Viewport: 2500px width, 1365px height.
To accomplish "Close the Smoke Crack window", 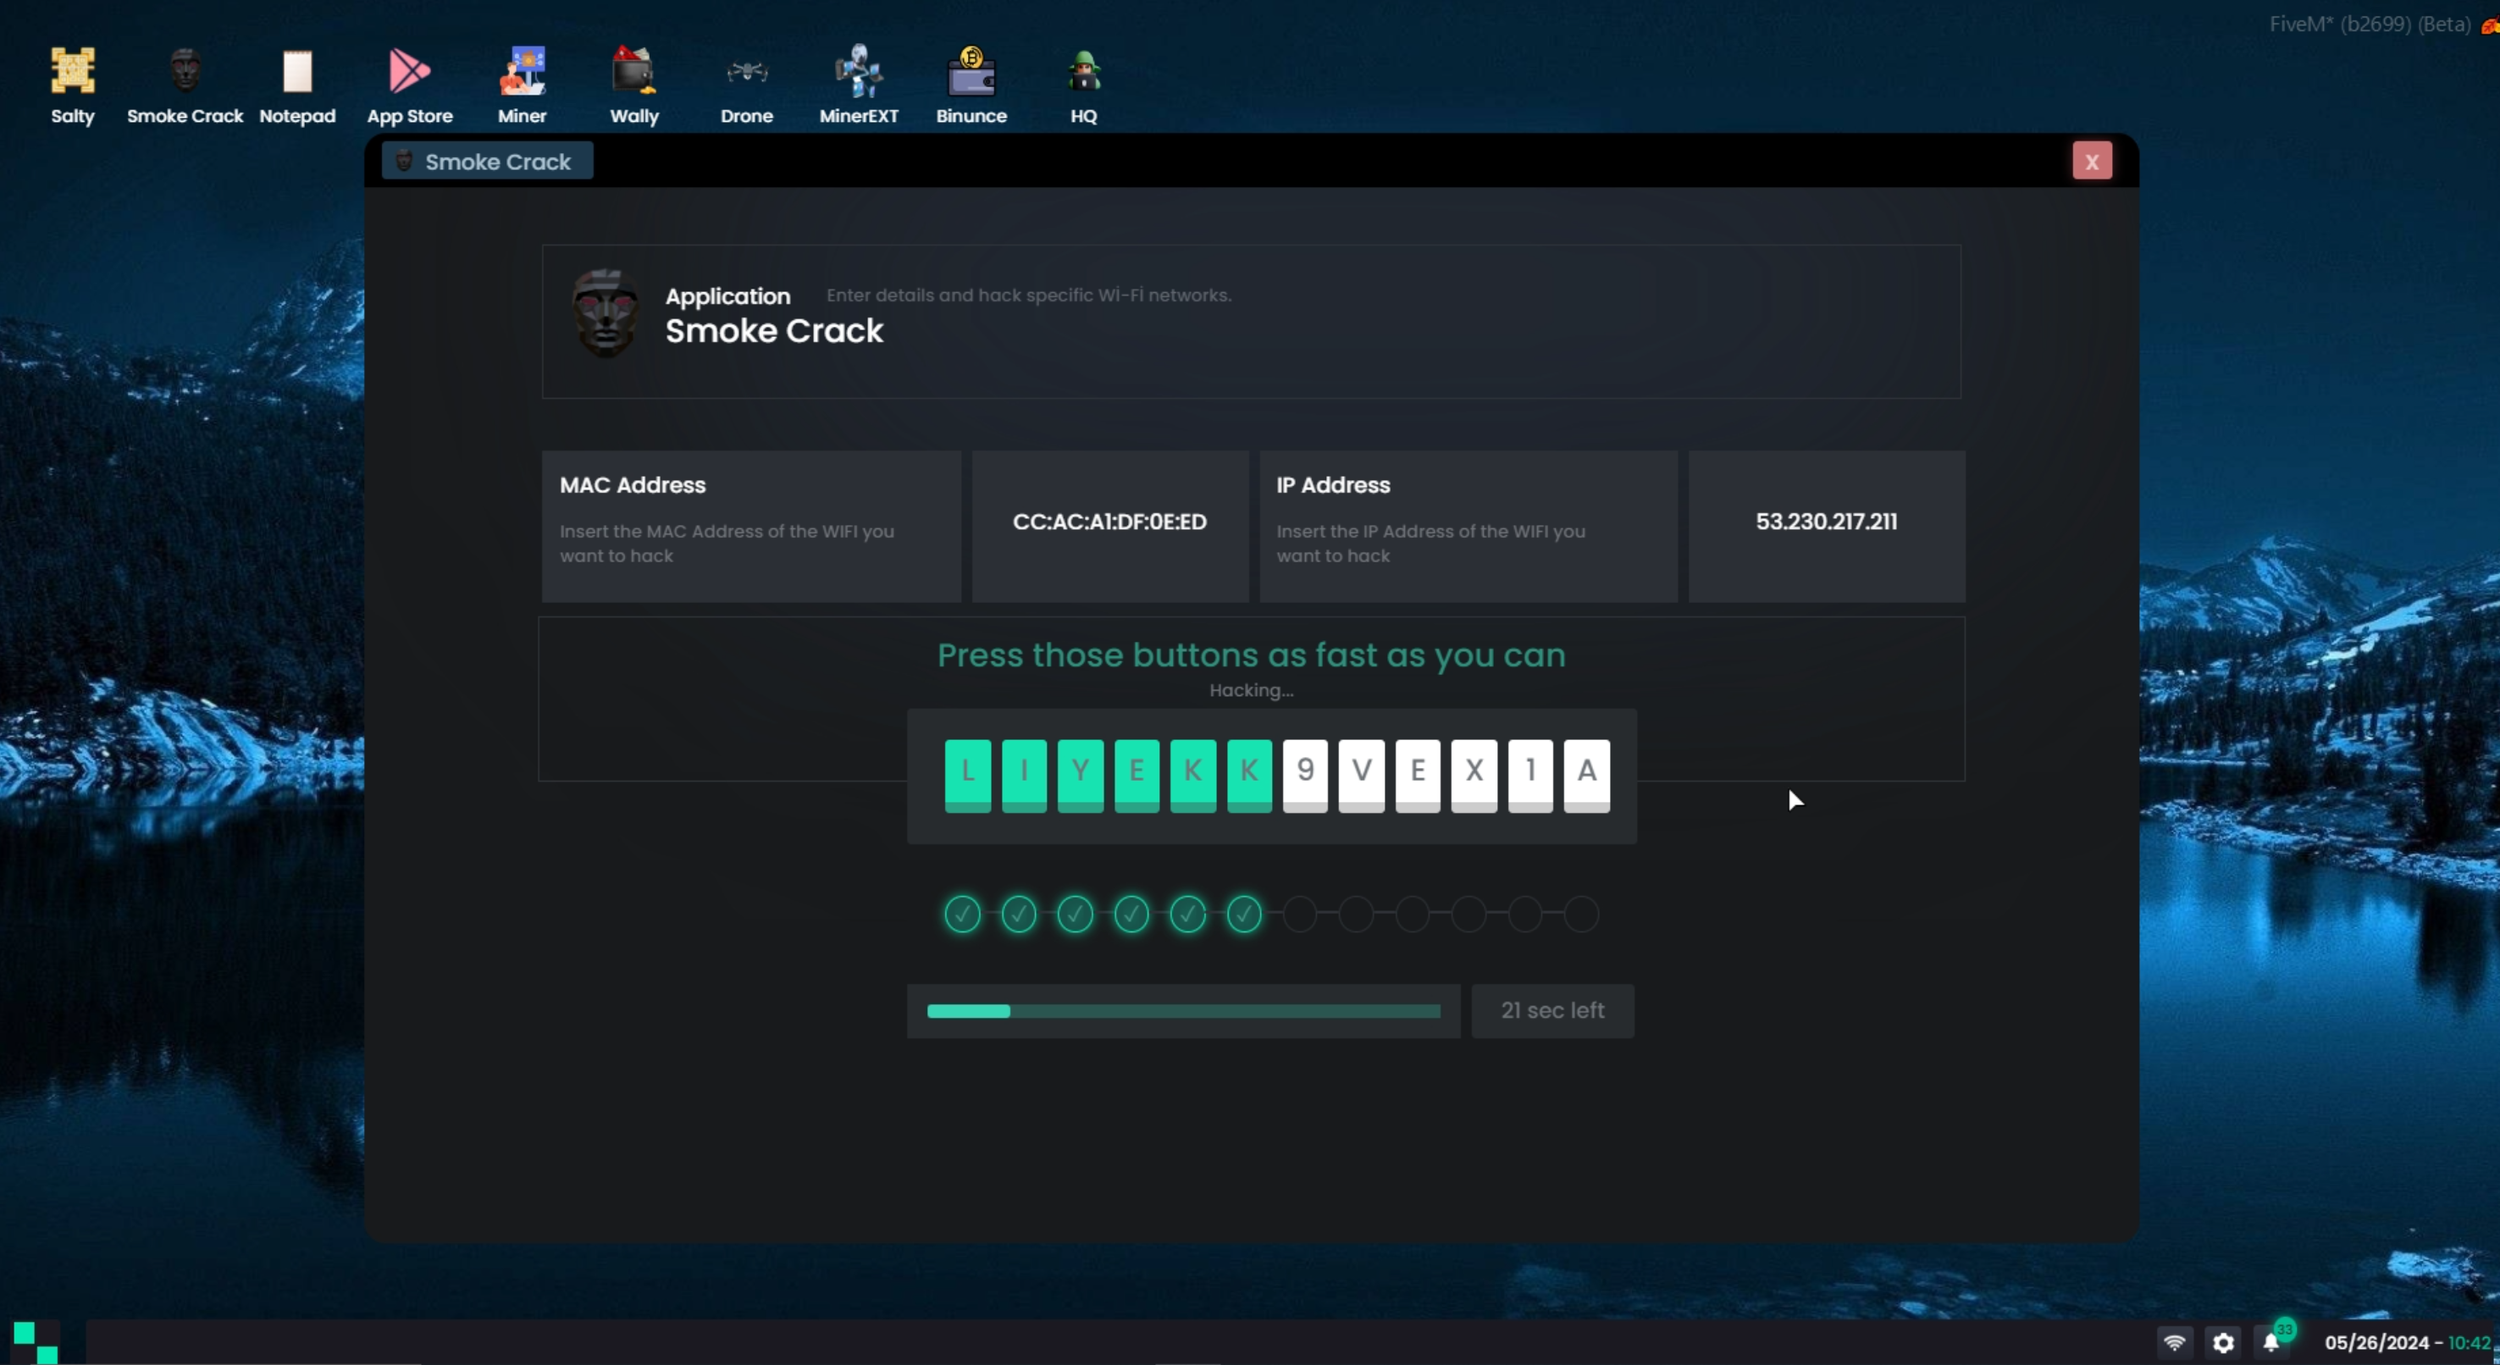I will [x=2091, y=161].
